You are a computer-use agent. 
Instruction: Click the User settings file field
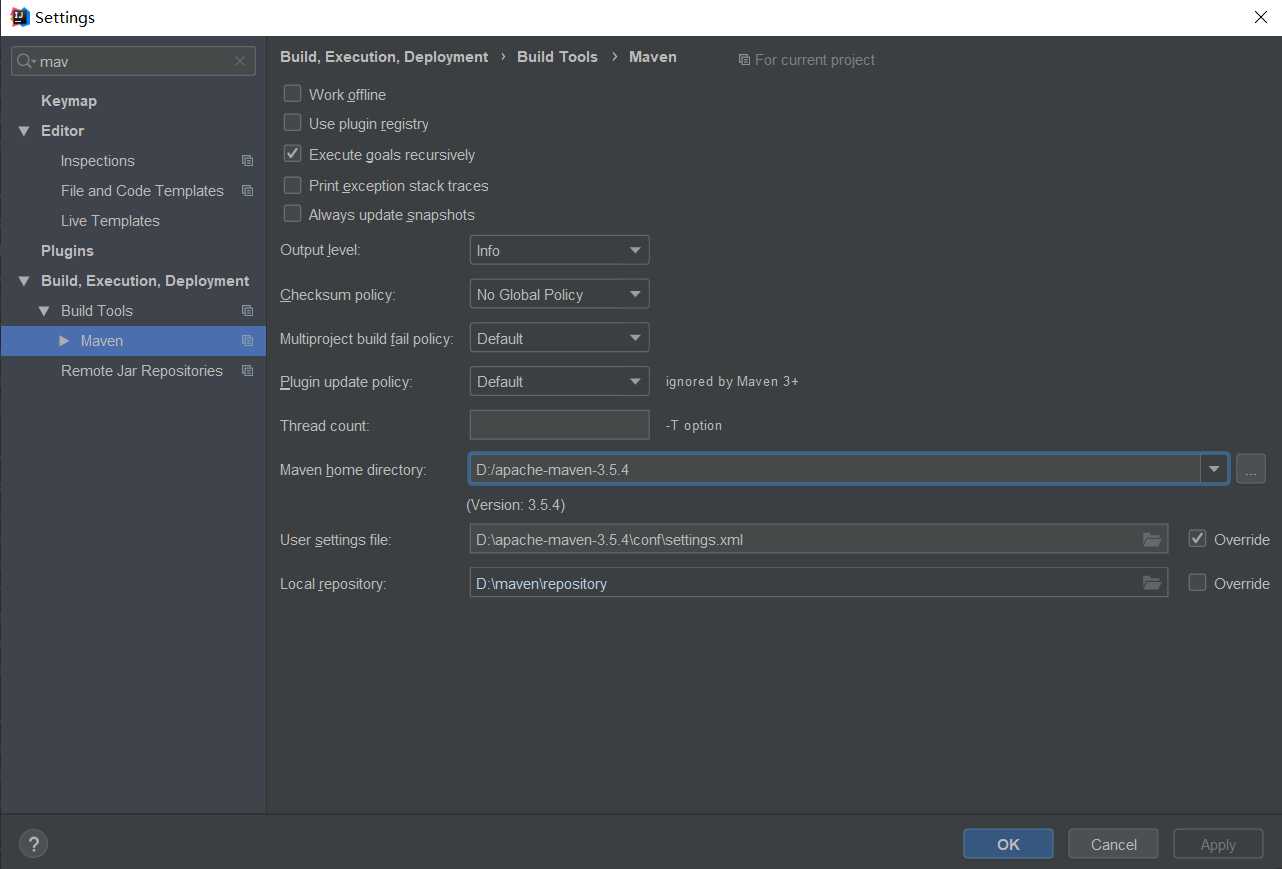pyautogui.click(x=818, y=539)
